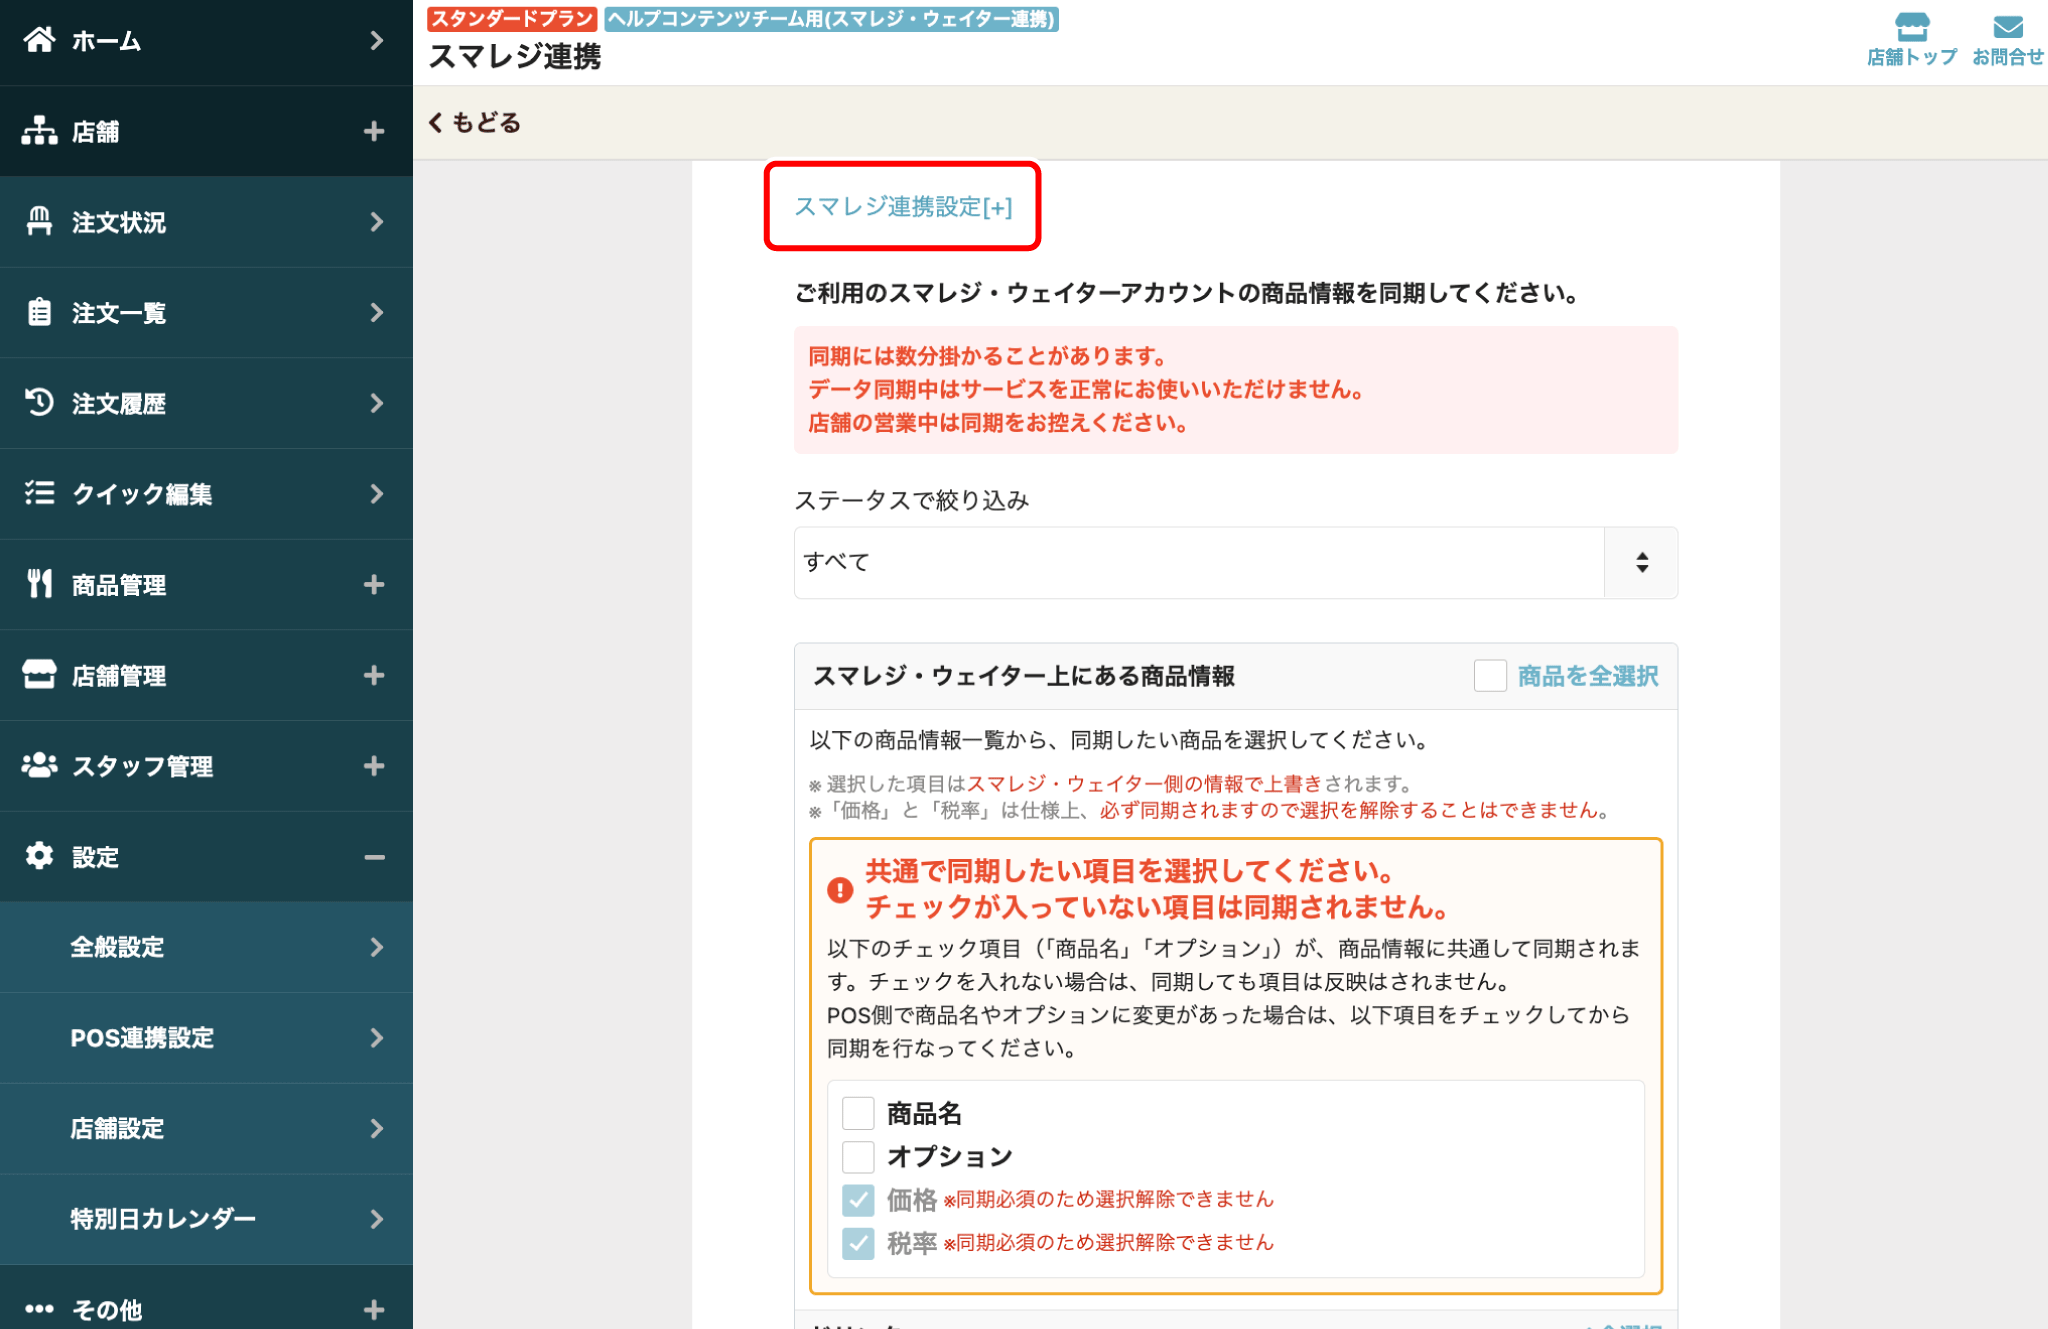Open the 特別日カレンダー submenu item
The width and height of the screenshot is (2048, 1329).
[x=206, y=1219]
